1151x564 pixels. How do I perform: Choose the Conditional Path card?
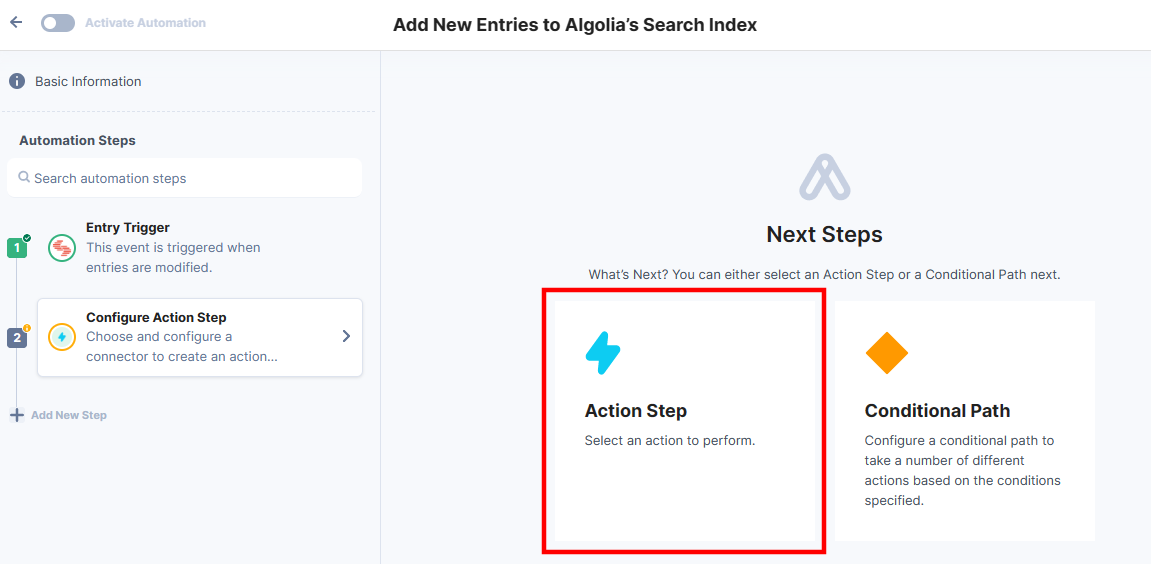click(x=965, y=421)
